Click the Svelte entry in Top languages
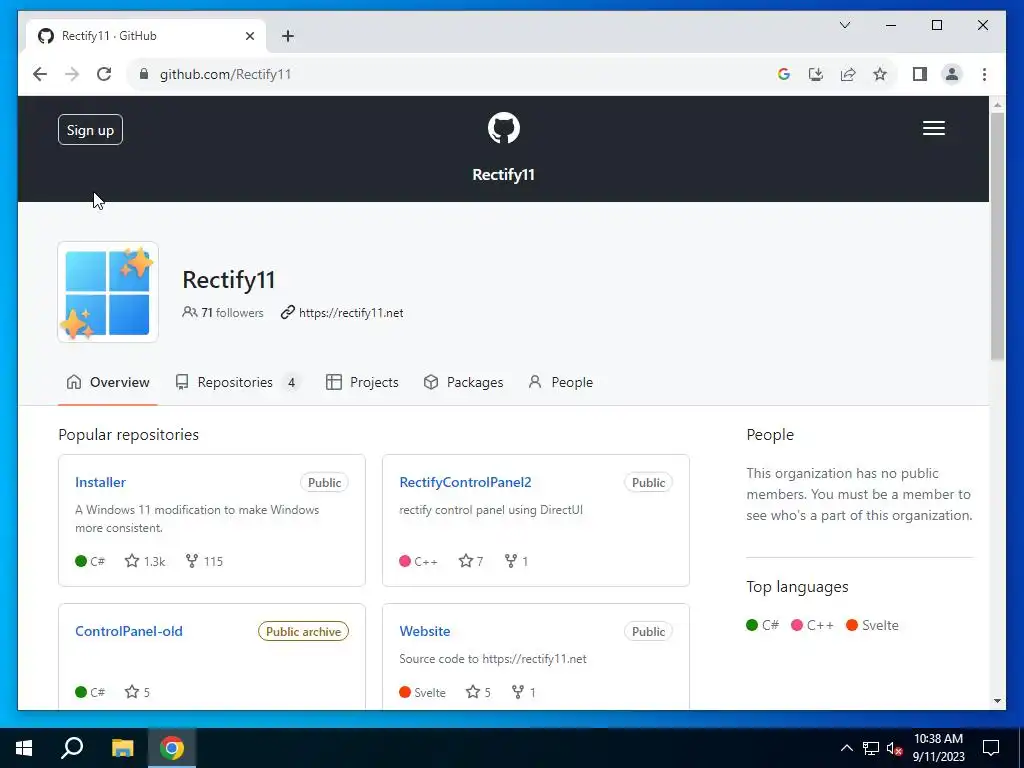The width and height of the screenshot is (1024, 768). 872,626
